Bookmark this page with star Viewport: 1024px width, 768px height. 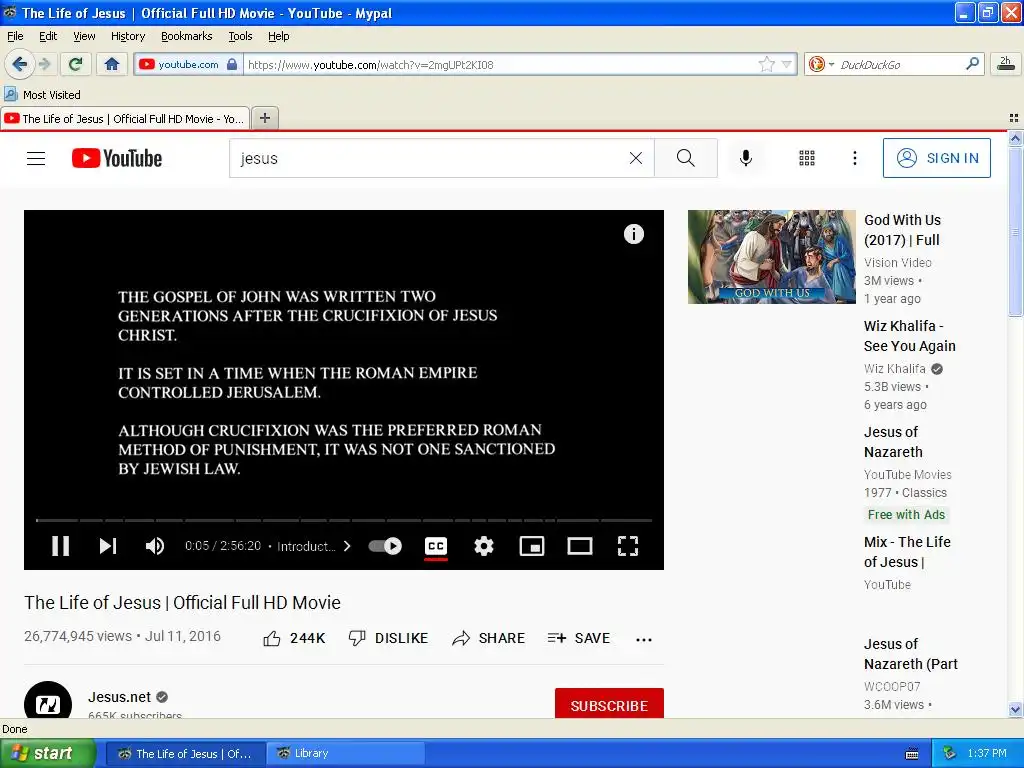766,64
